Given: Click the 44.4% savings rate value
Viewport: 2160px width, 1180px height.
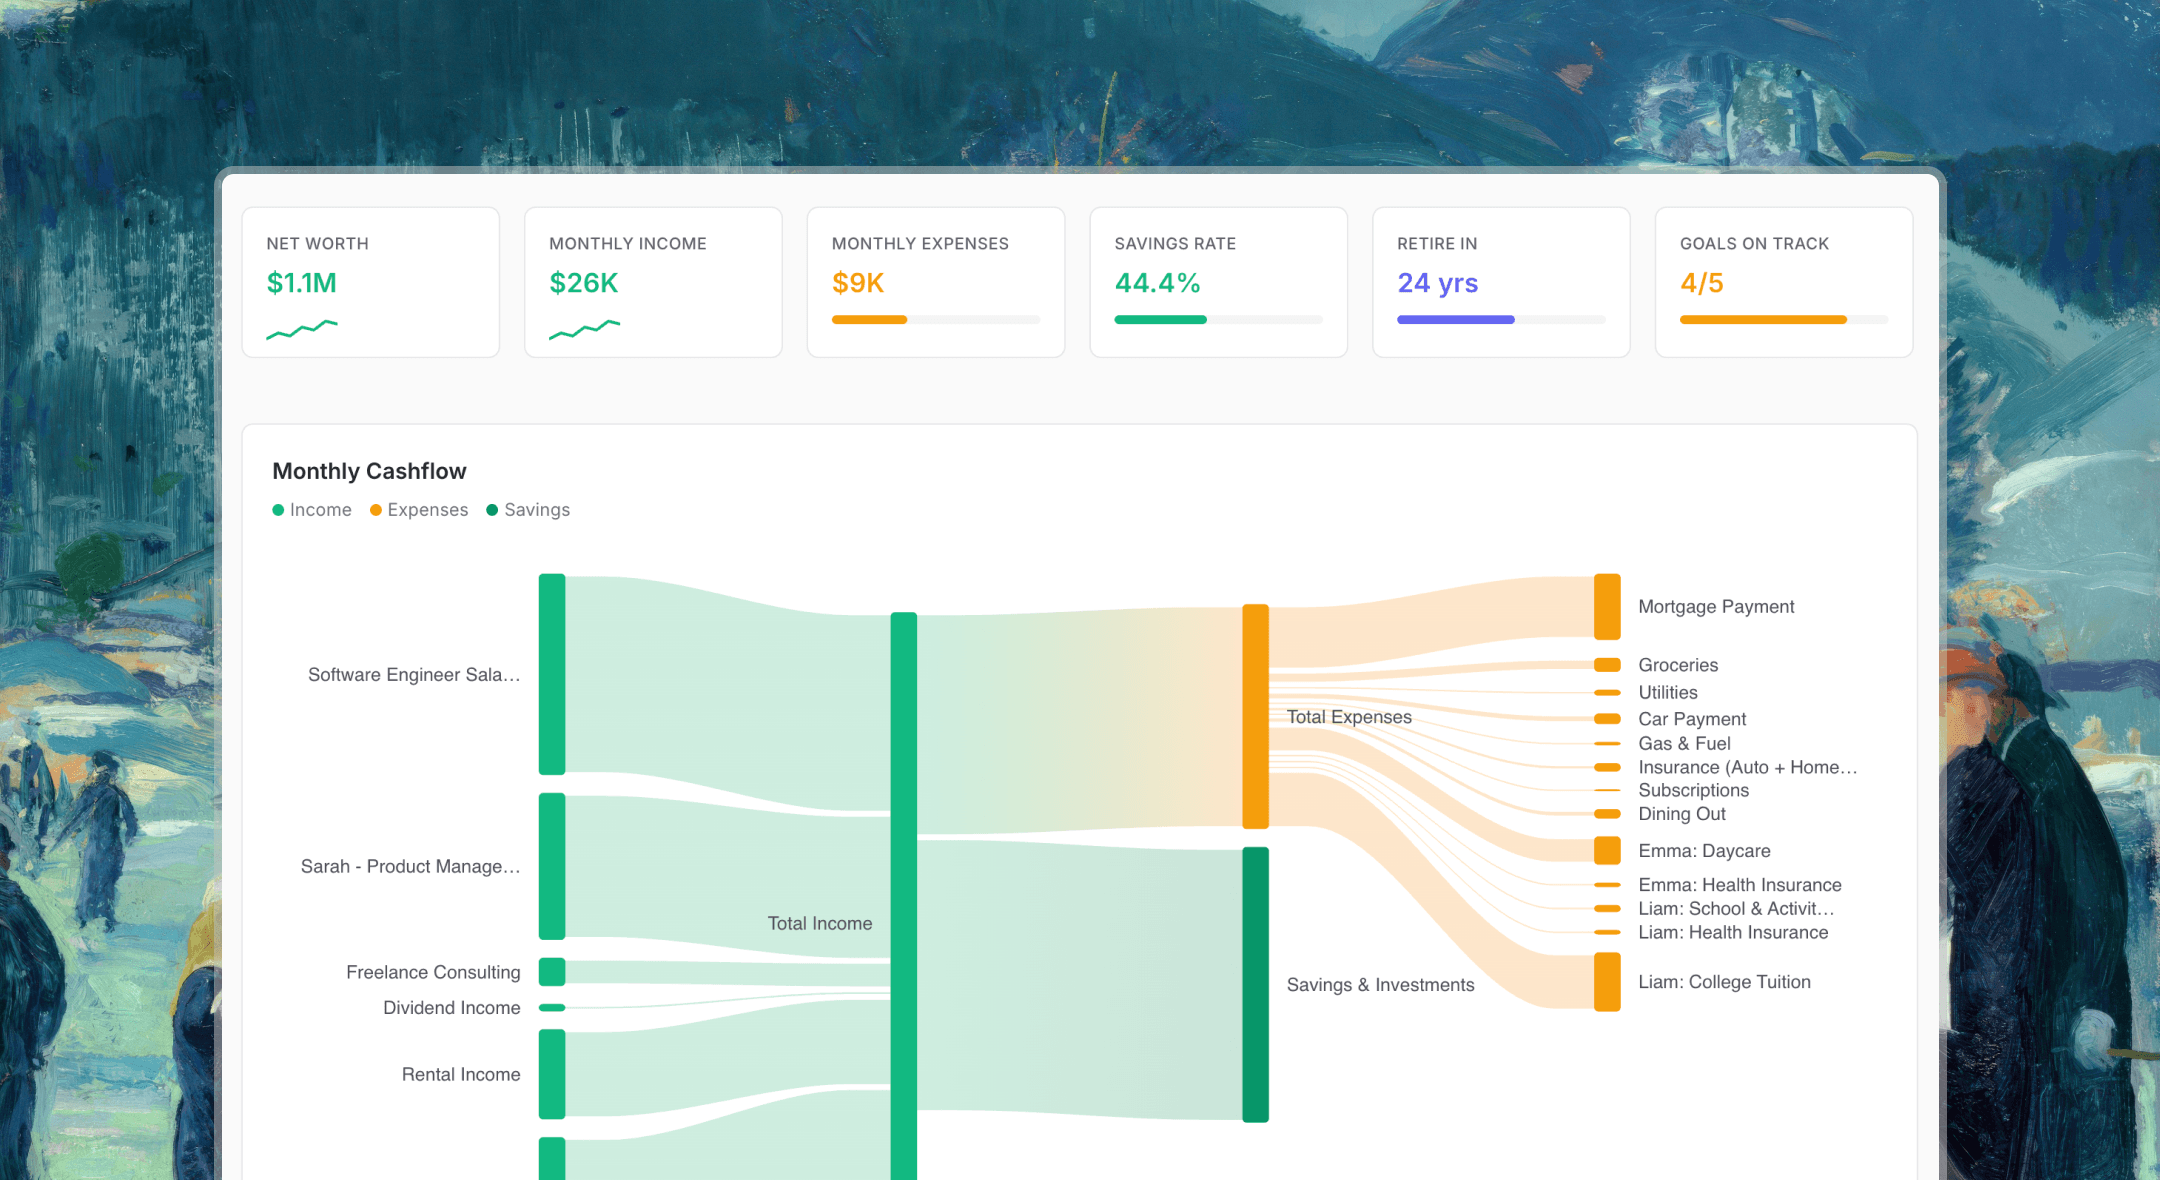Looking at the screenshot, I should point(1157,283).
